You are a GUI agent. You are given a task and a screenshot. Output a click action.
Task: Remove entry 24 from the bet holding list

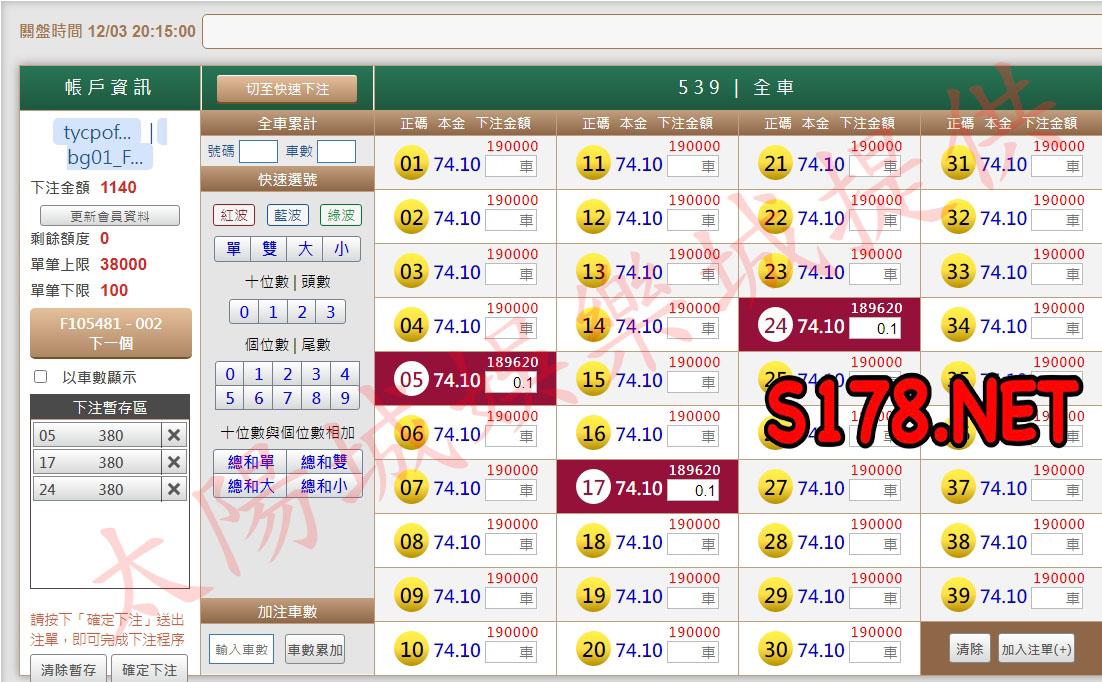tap(174, 489)
